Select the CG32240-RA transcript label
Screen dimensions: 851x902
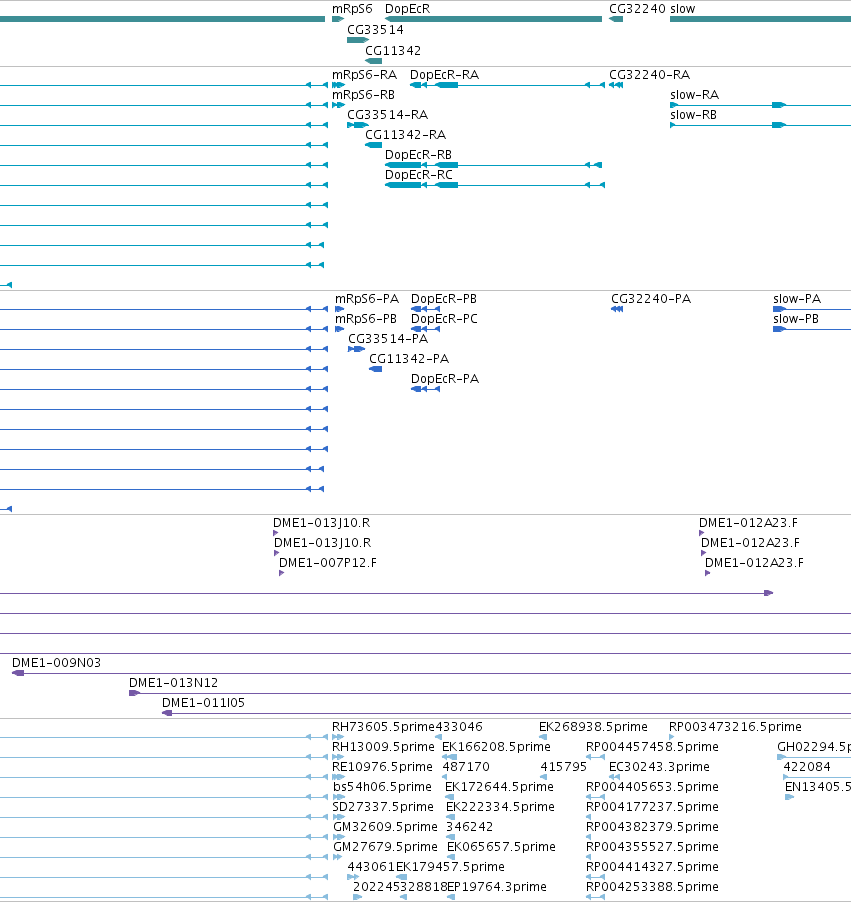[650, 75]
